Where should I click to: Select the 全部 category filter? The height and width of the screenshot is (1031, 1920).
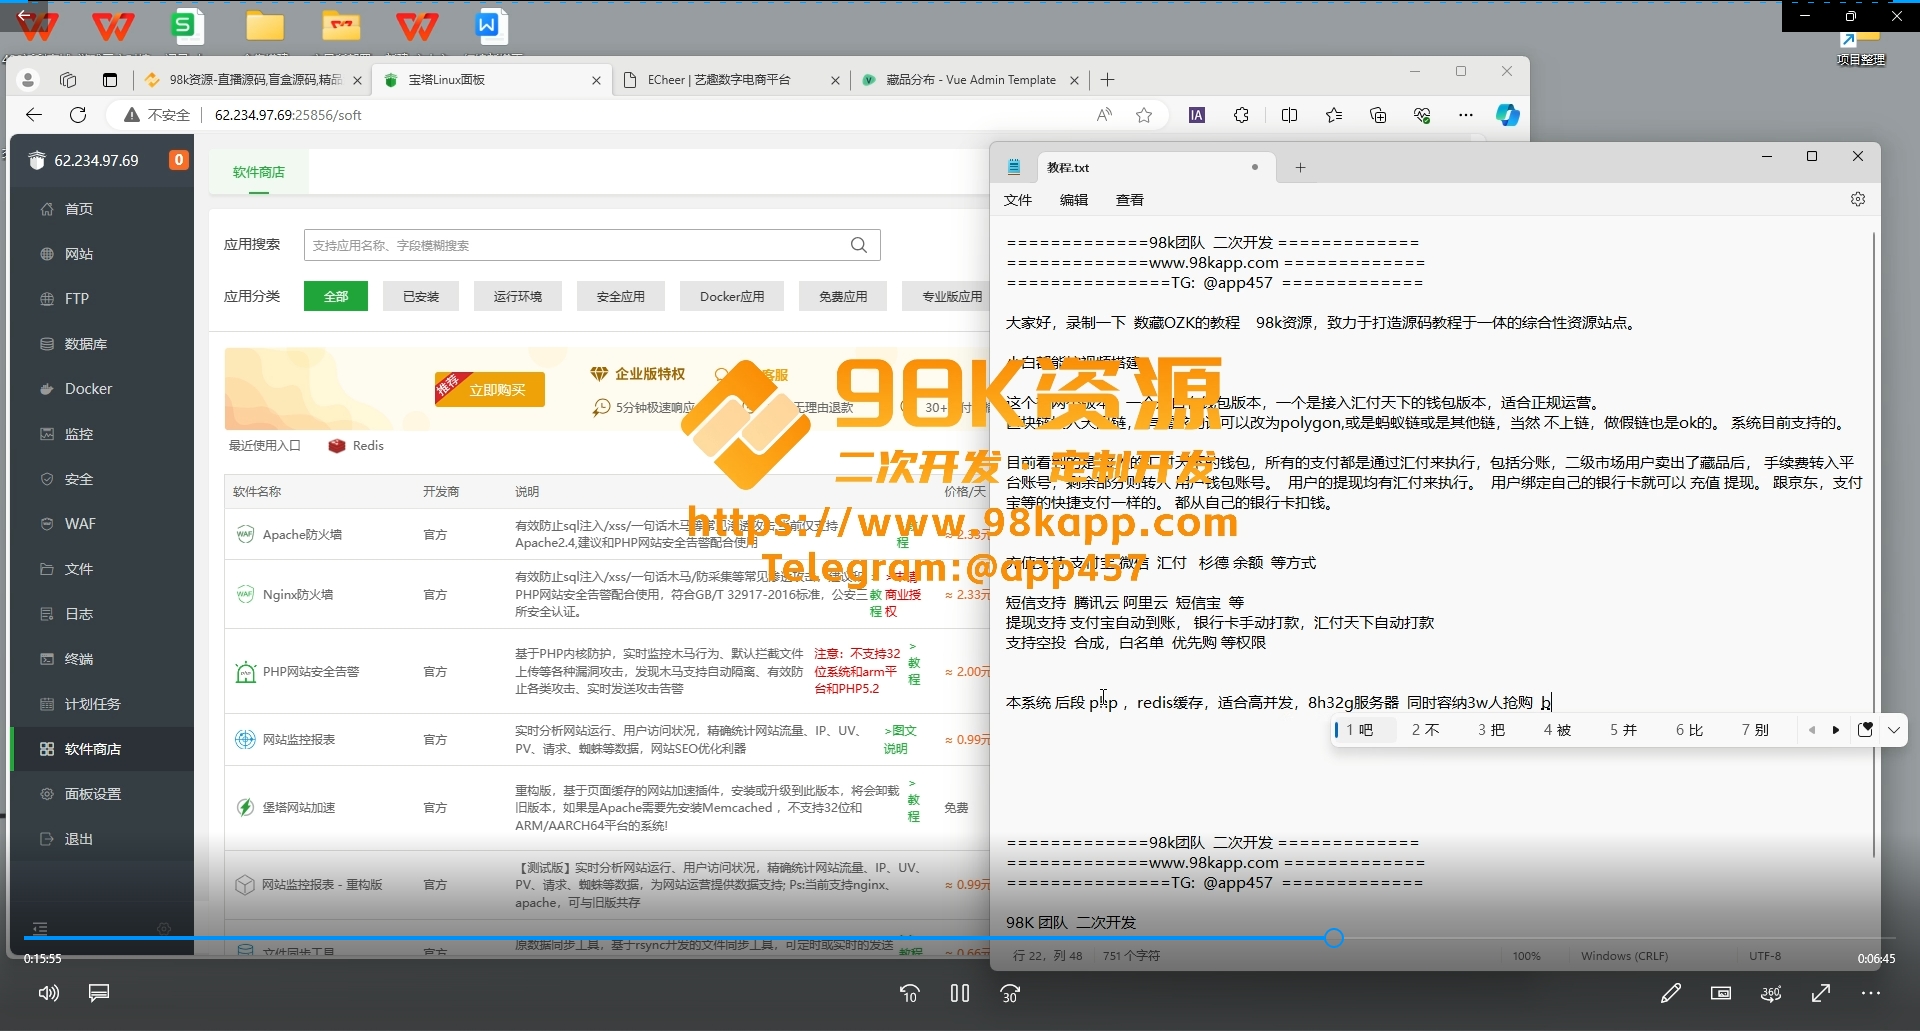[x=336, y=296]
